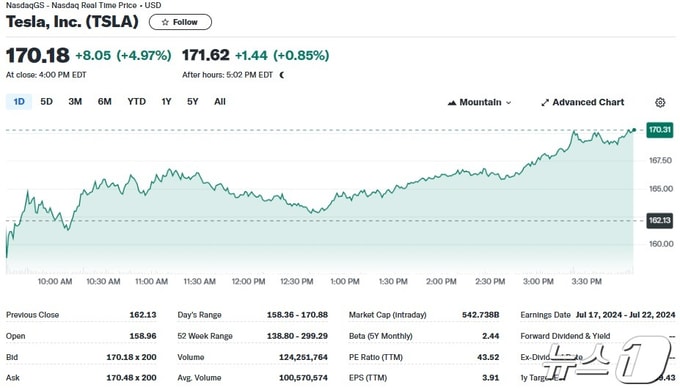
Task: View the 5Y price history
Action: coord(193,102)
